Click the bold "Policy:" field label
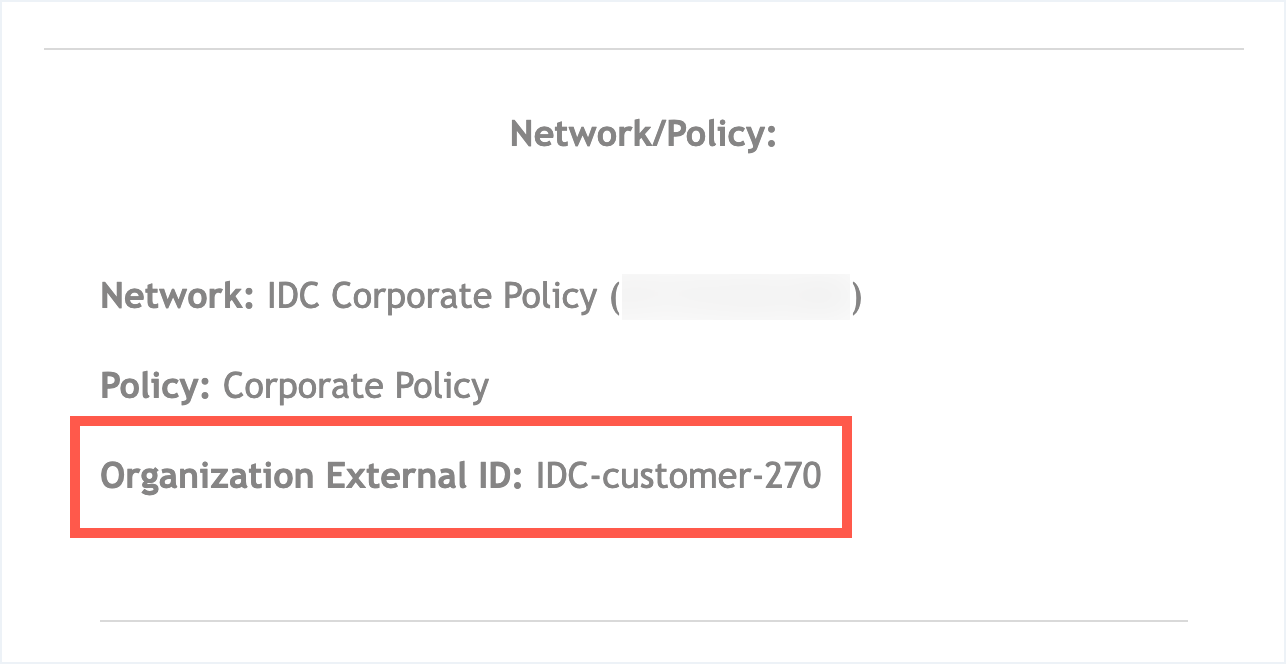This screenshot has height=664, width=1286. (155, 386)
